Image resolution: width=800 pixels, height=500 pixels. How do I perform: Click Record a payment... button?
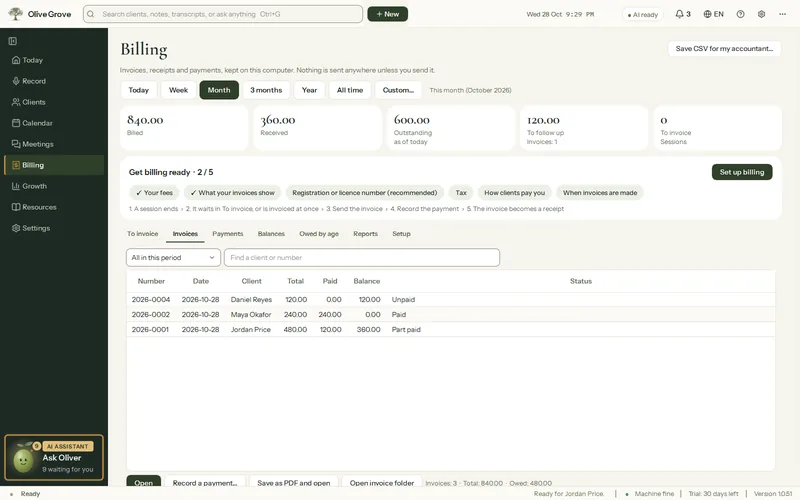pos(205,482)
